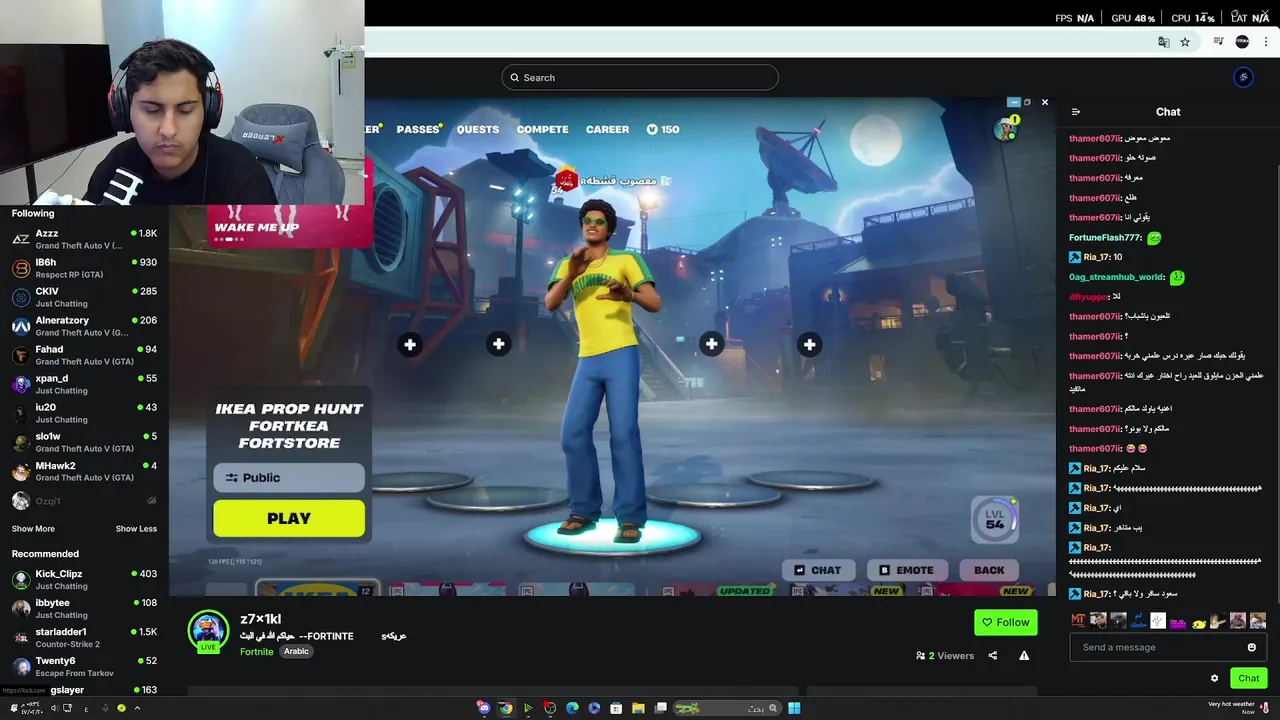
Task: Expand list with Show More
Action: tap(33, 529)
